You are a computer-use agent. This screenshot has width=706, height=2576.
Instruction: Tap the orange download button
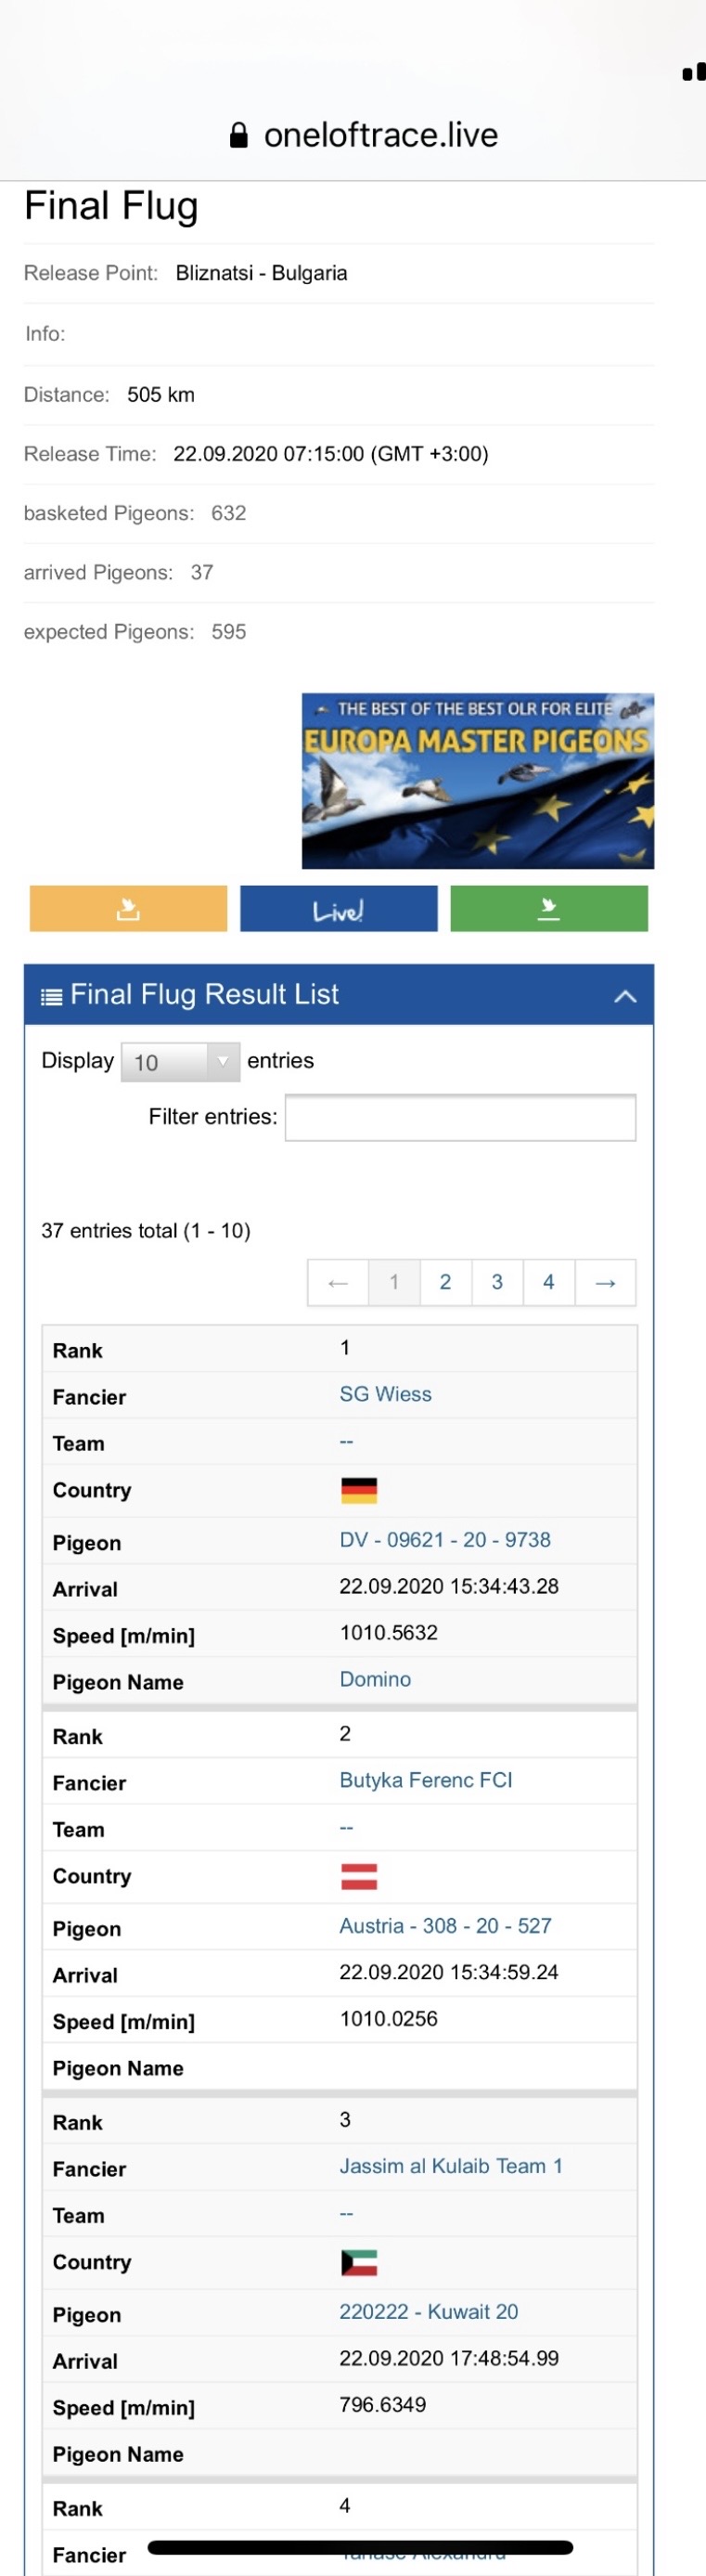pyautogui.click(x=128, y=908)
